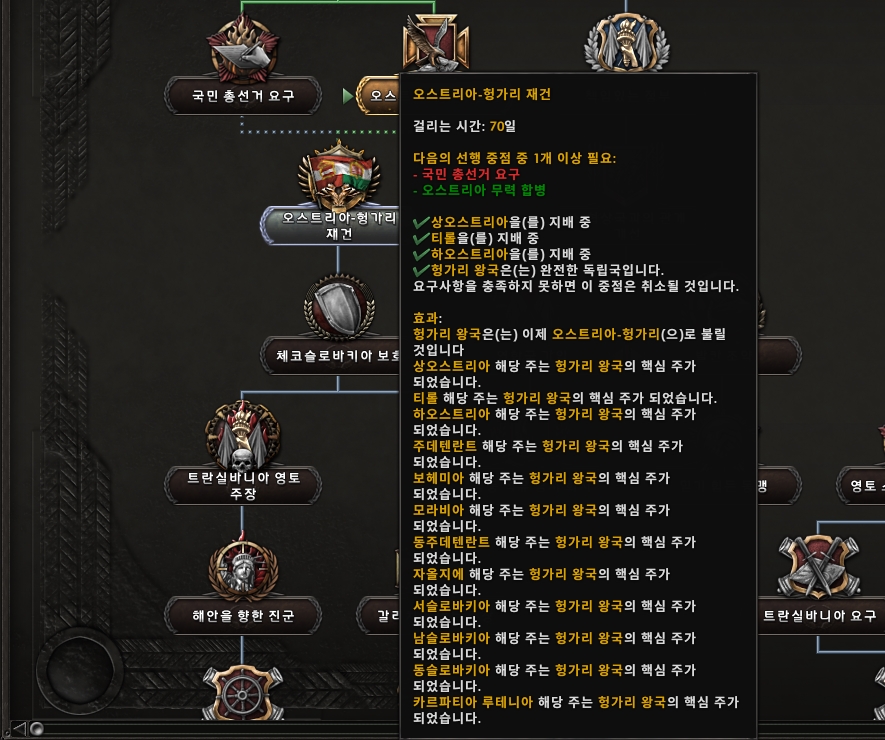Click the 트란실바니아 영토 주장 focus label
The height and width of the screenshot is (740, 885).
243,485
